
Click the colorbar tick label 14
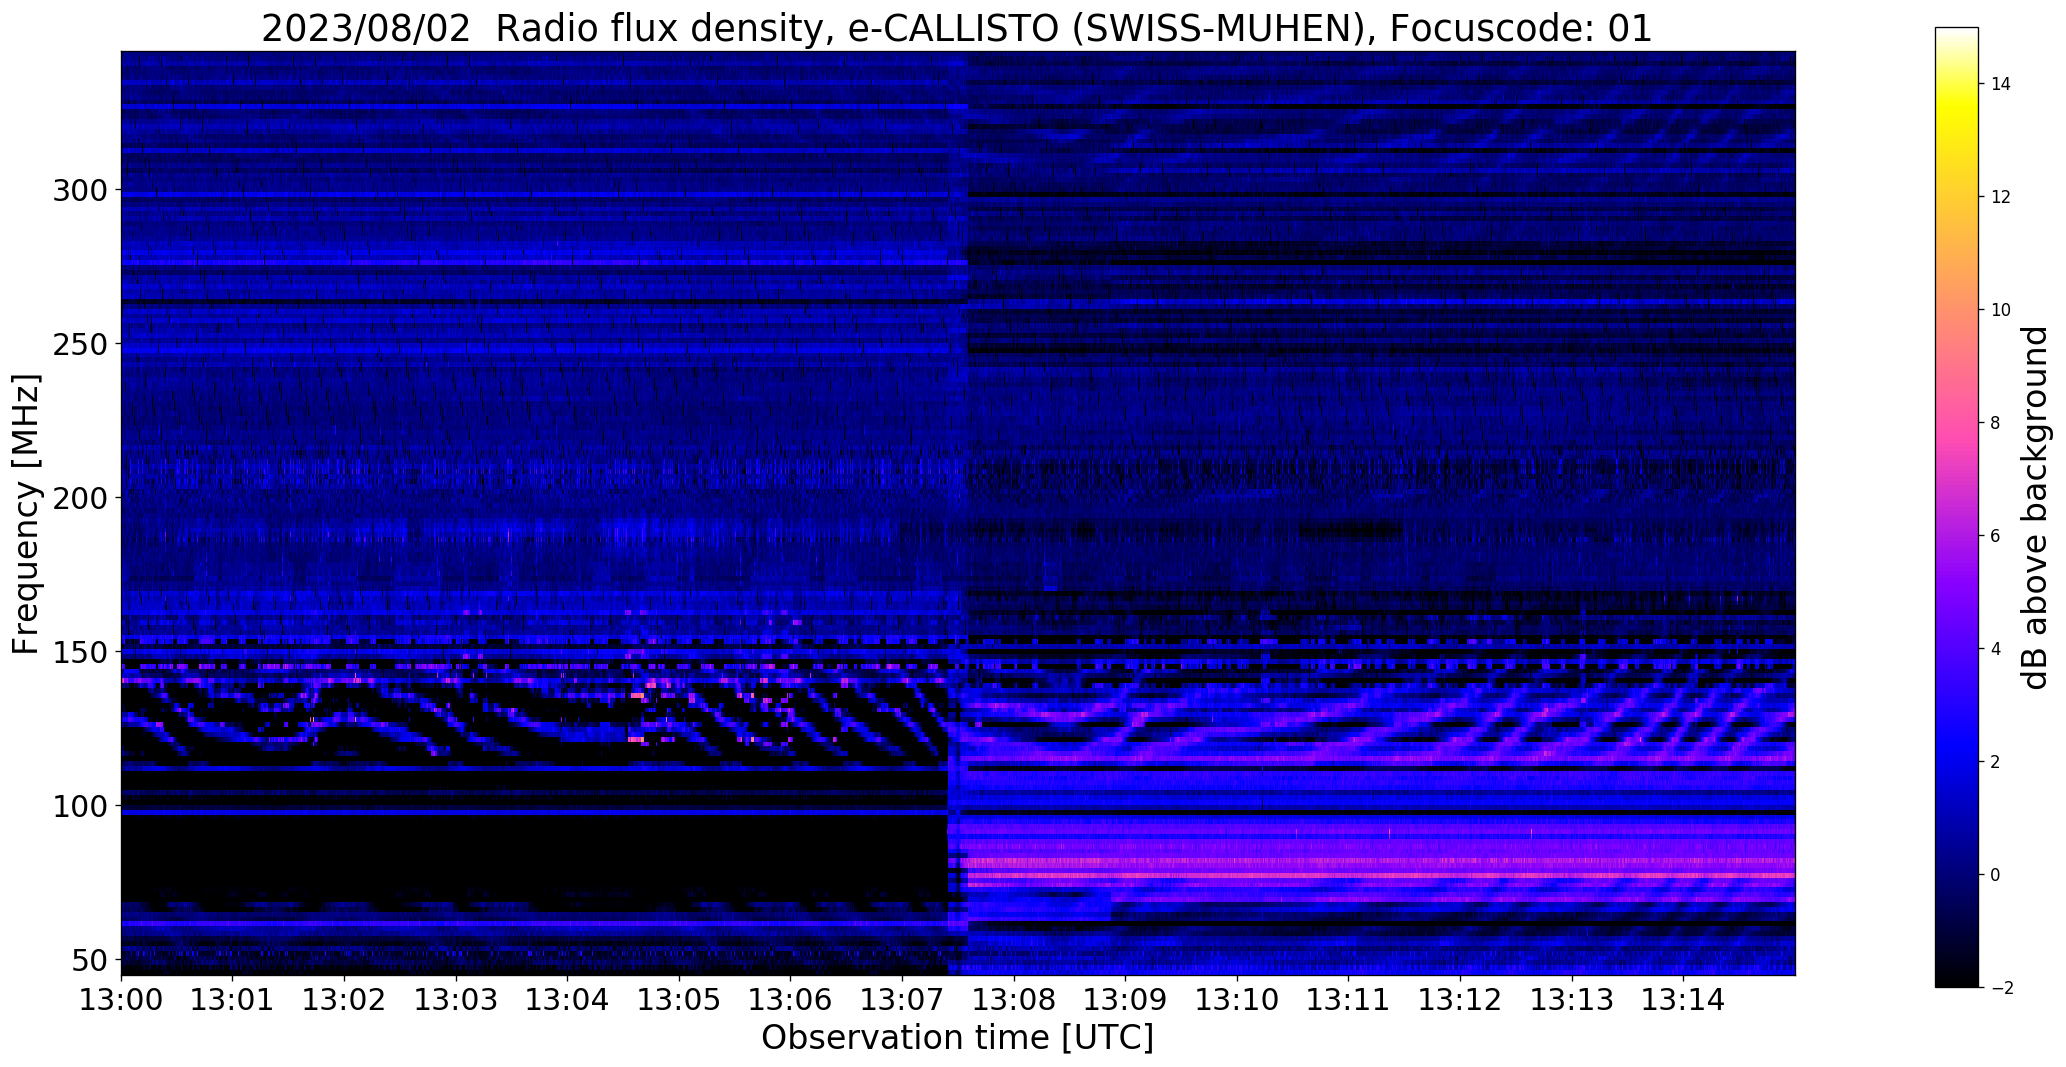pos(2000,84)
